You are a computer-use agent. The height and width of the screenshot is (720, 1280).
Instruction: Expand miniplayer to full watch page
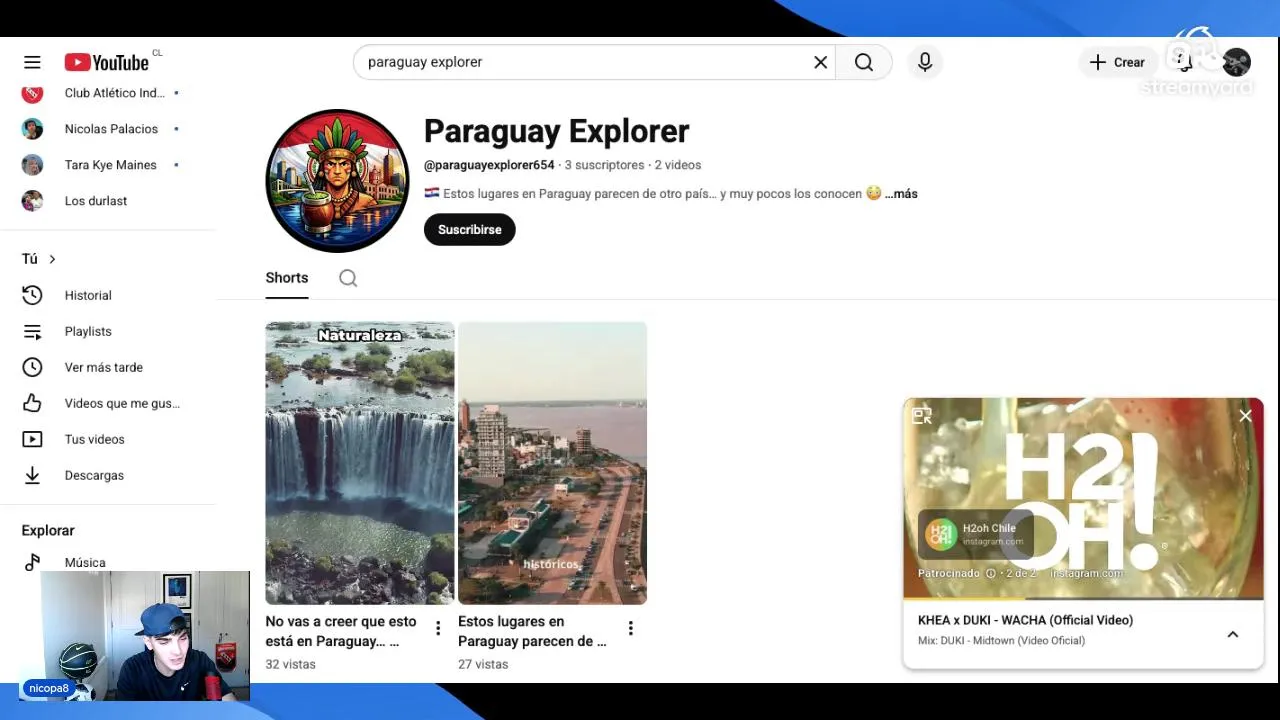(x=922, y=416)
